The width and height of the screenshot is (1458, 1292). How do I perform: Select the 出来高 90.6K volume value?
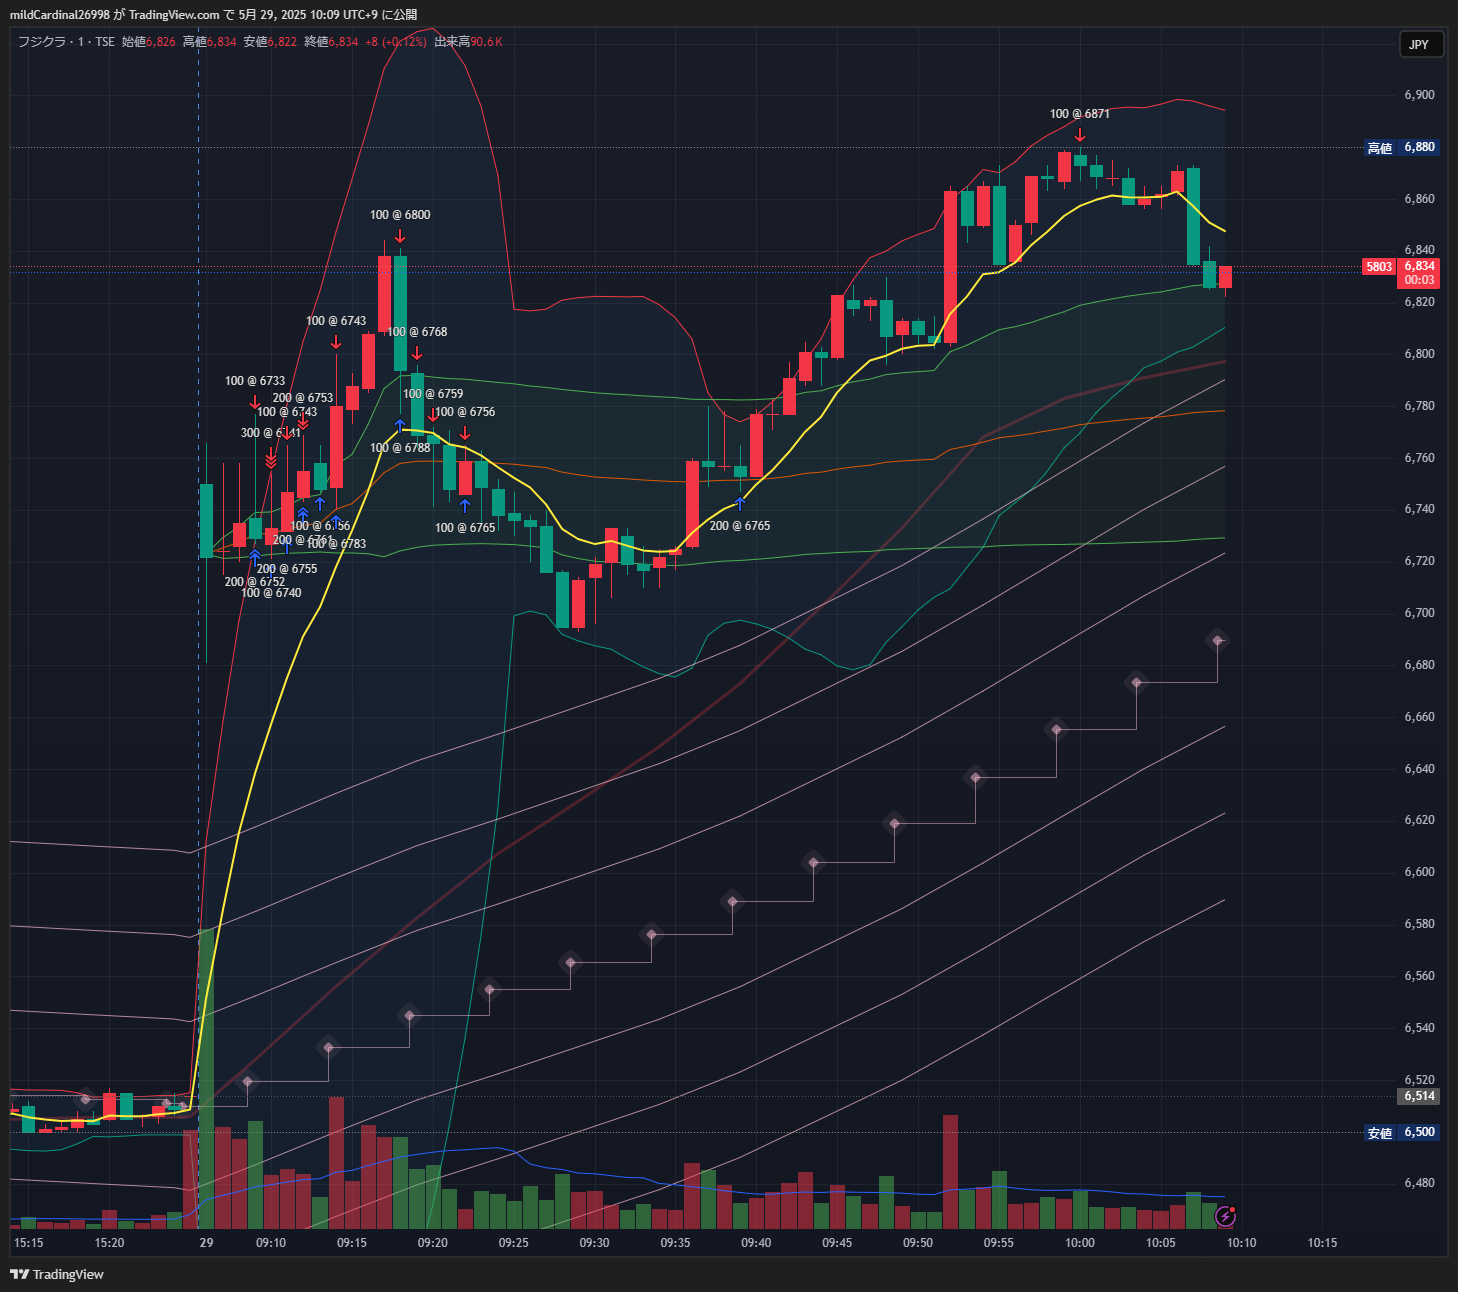tap(468, 42)
